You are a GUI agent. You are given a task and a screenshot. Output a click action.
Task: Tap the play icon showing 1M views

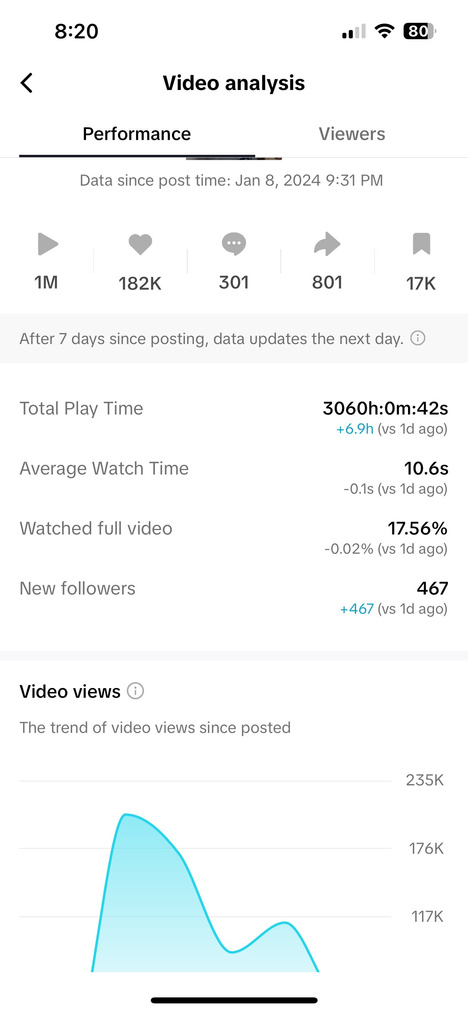pyautogui.click(x=47, y=244)
